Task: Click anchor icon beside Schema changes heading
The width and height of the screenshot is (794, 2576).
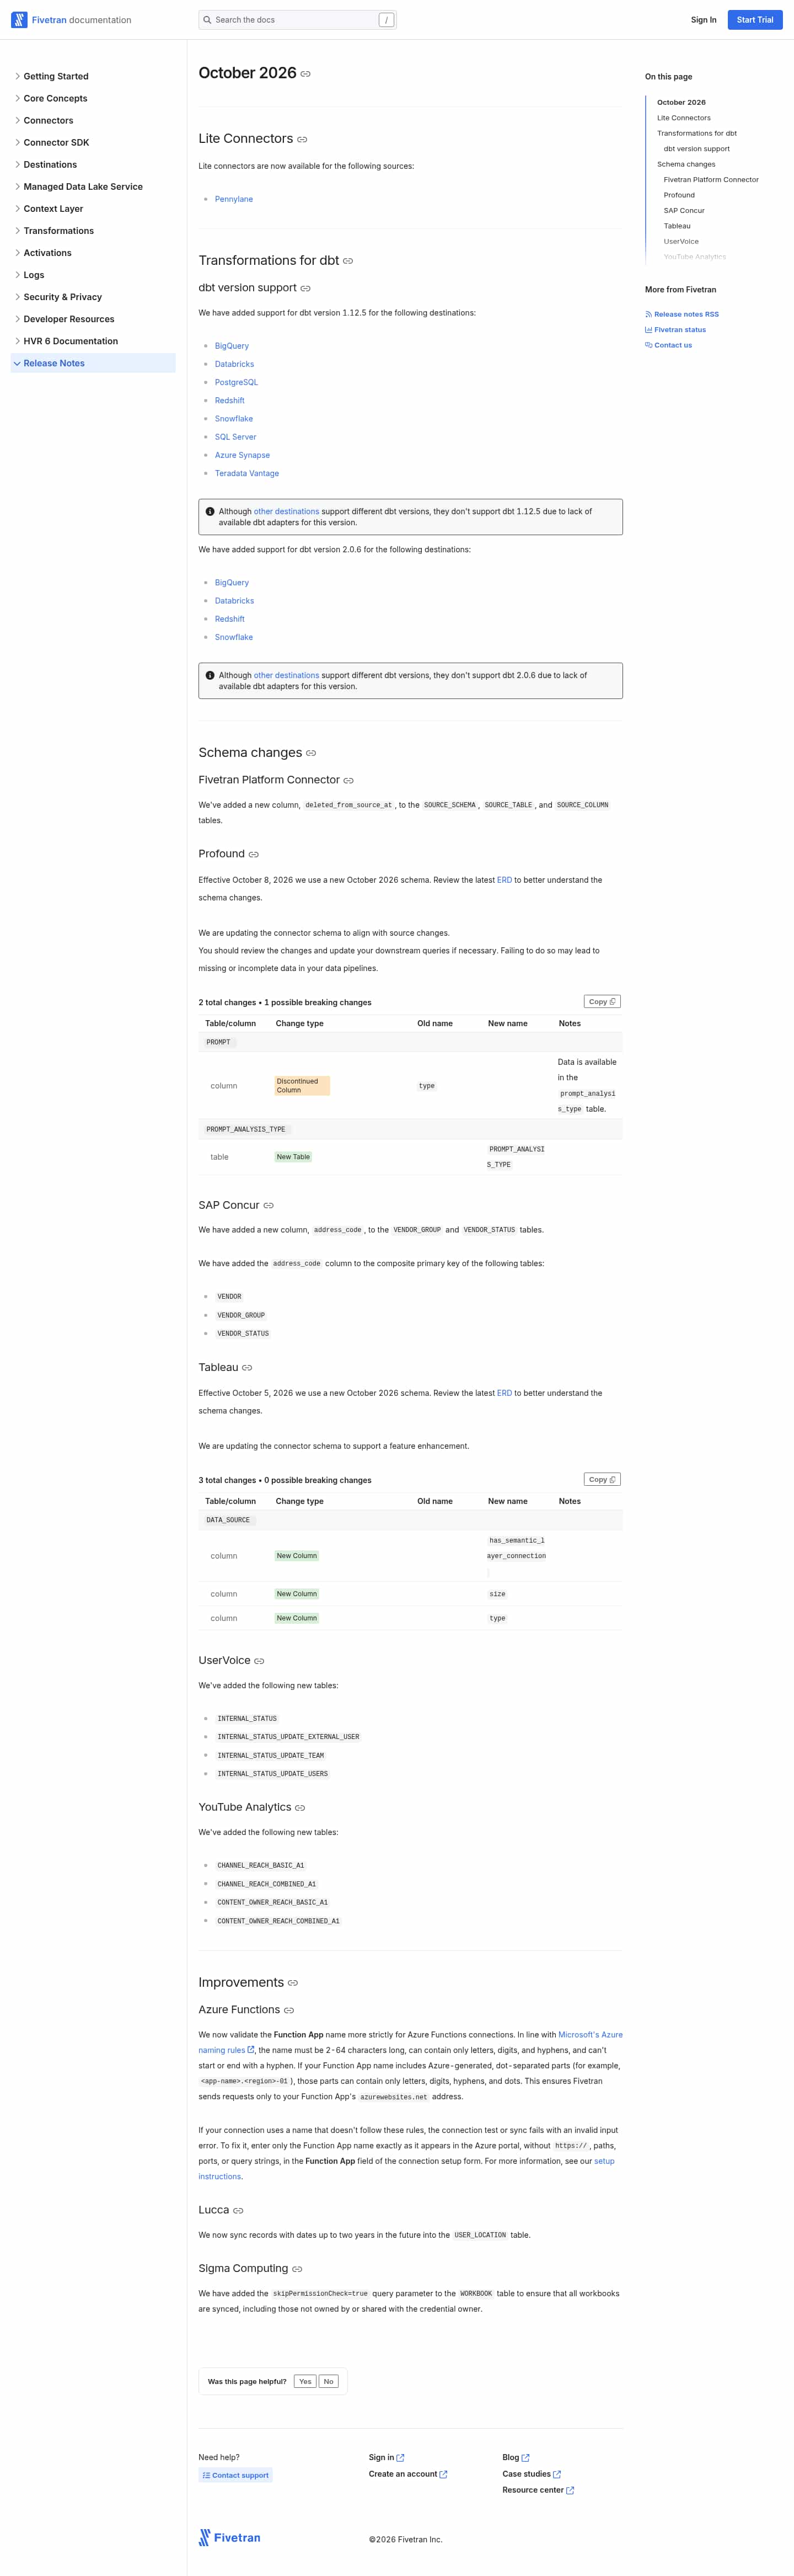Action: click(x=311, y=753)
